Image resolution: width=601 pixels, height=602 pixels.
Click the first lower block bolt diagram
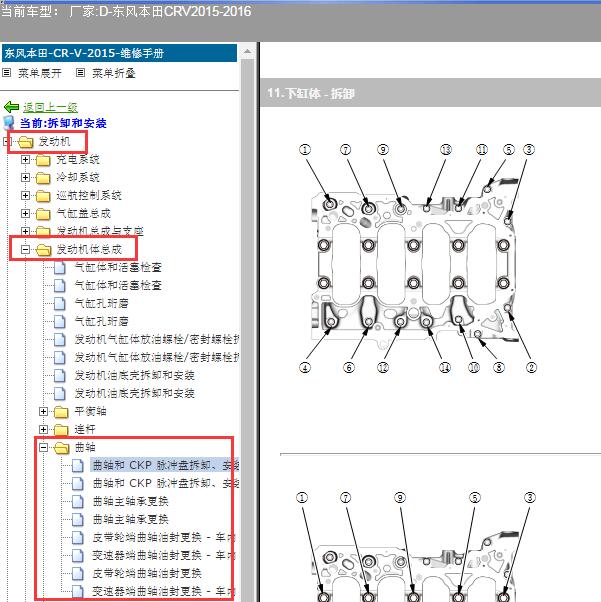(x=417, y=259)
